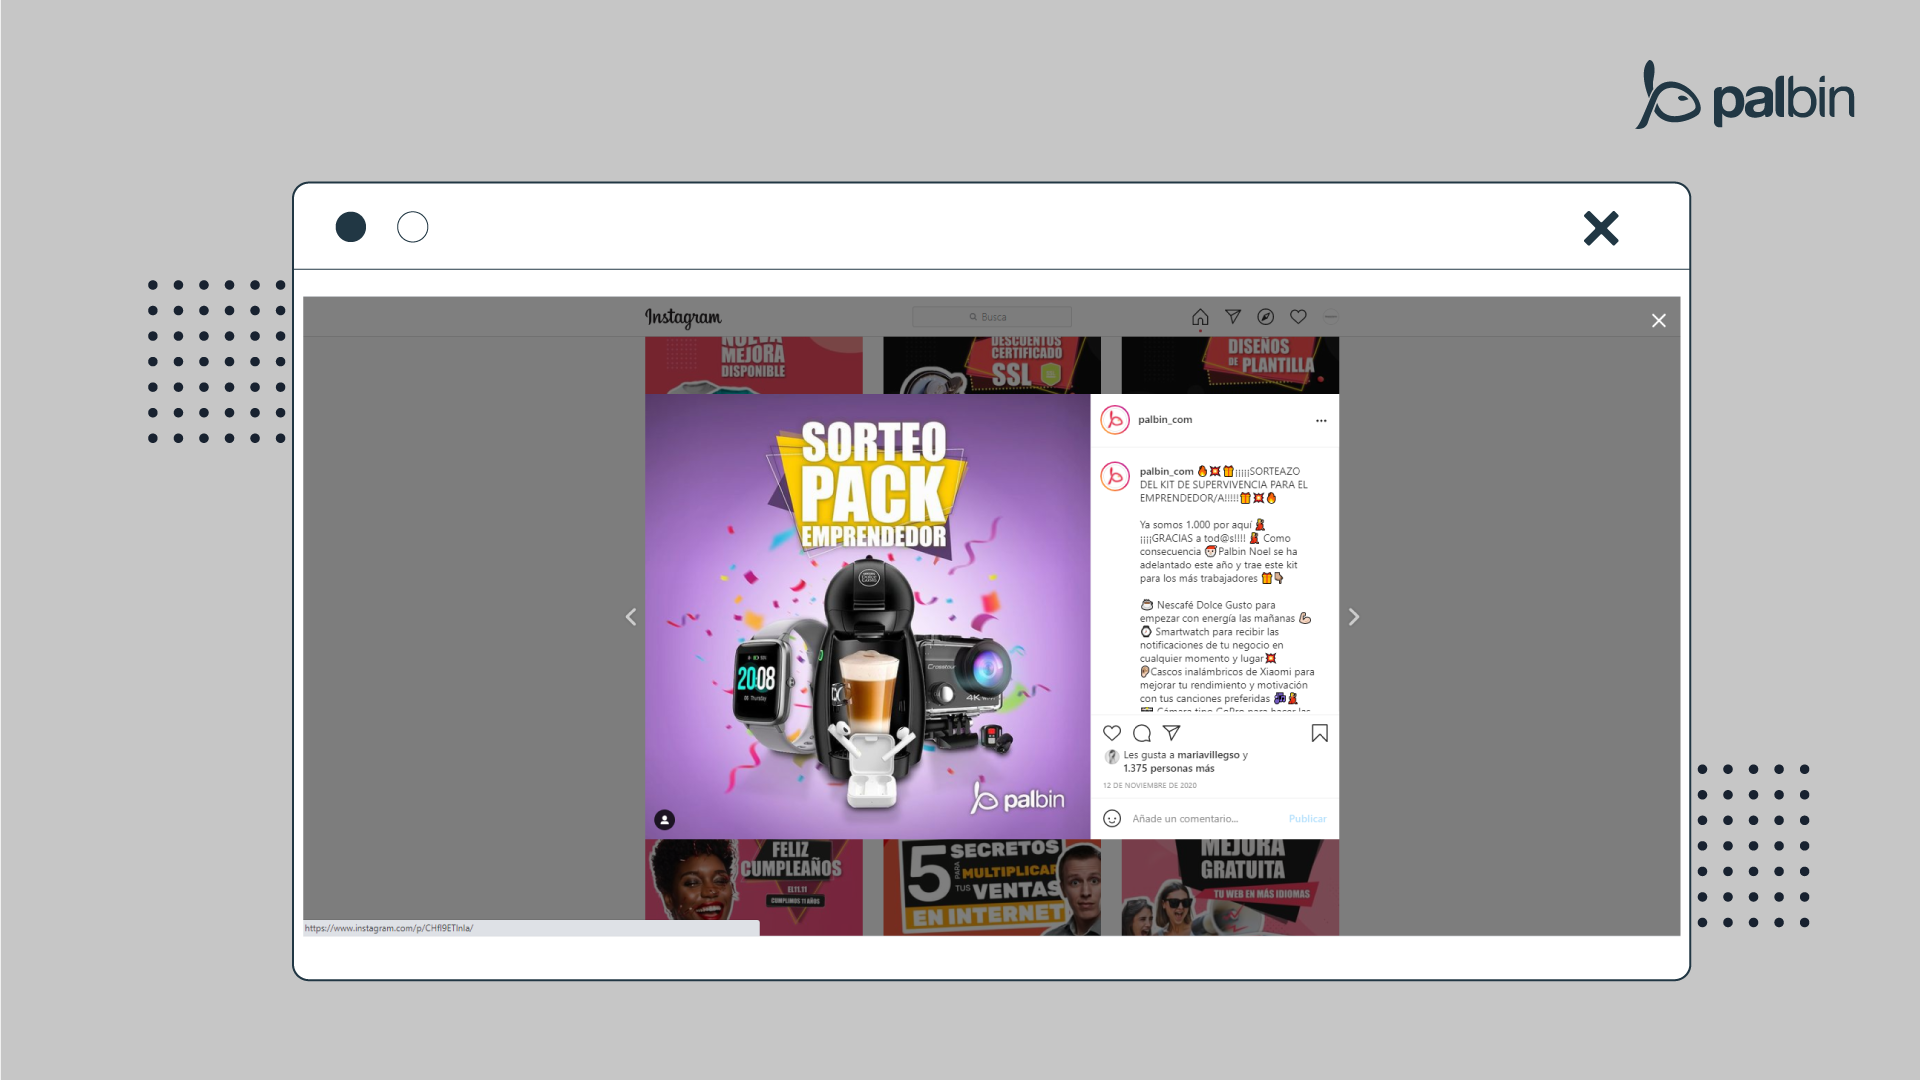Image resolution: width=1920 pixels, height=1080 pixels.
Task: Select the Instagram Home icon
Action: coord(1200,317)
